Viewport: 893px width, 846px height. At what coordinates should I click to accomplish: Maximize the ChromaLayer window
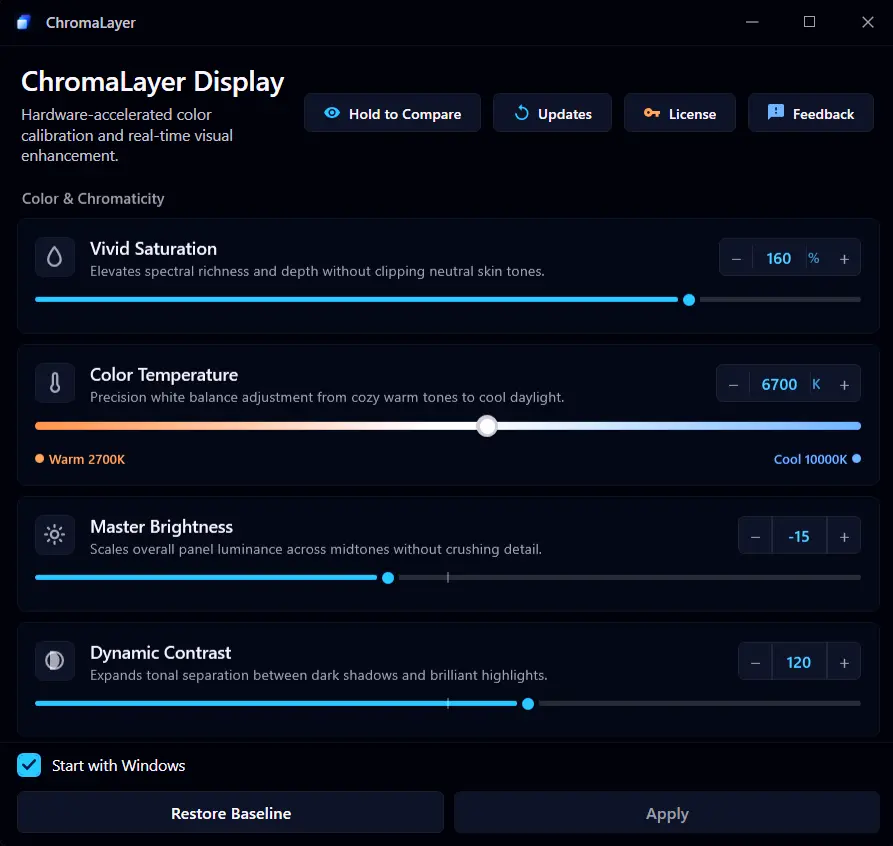(809, 22)
